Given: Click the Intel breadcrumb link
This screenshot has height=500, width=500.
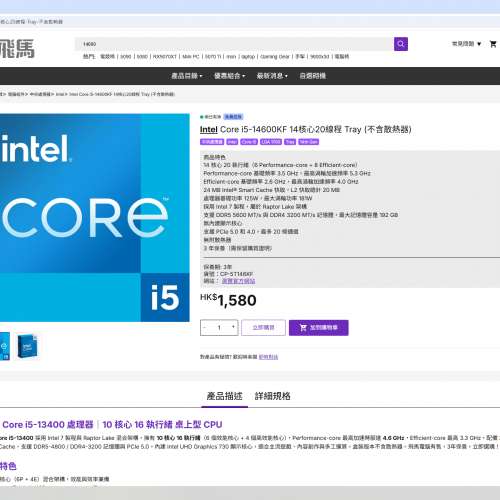Looking at the screenshot, I should 60,94.
